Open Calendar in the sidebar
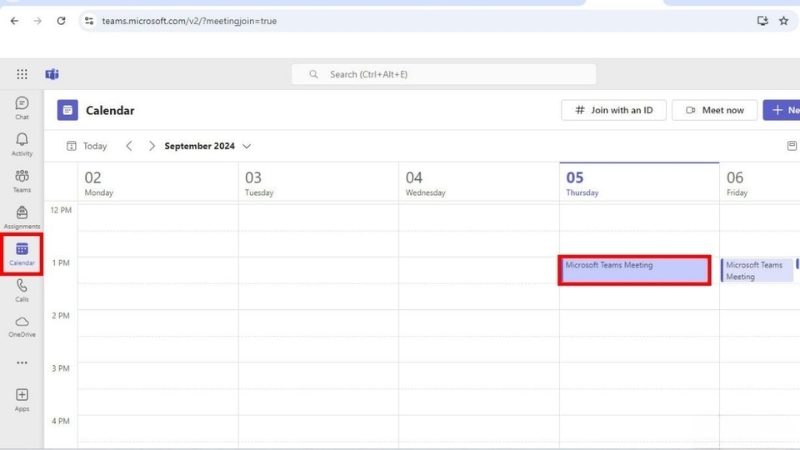800x450 pixels. (22, 254)
